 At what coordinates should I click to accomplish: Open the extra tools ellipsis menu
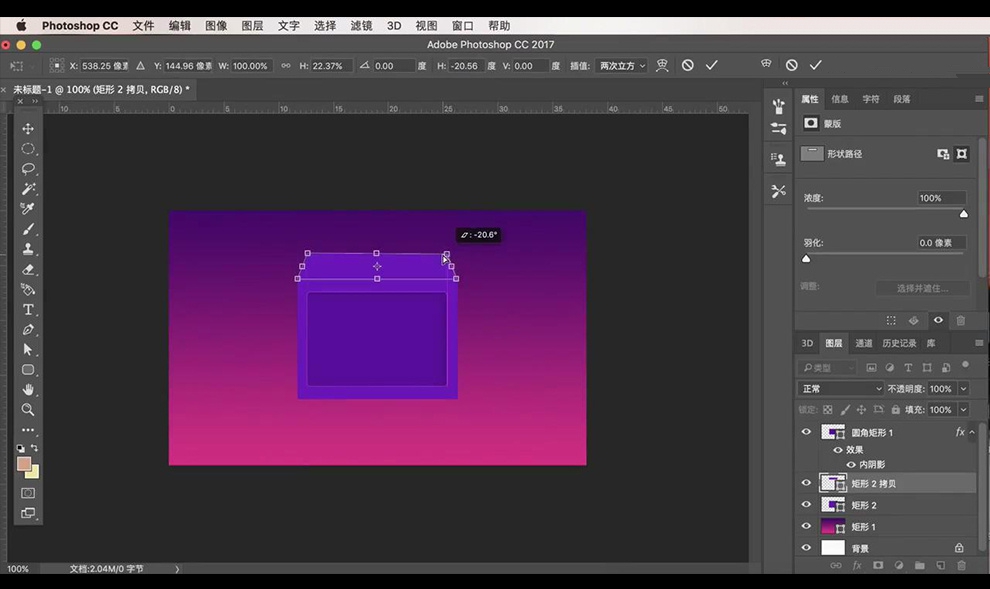(x=28, y=430)
